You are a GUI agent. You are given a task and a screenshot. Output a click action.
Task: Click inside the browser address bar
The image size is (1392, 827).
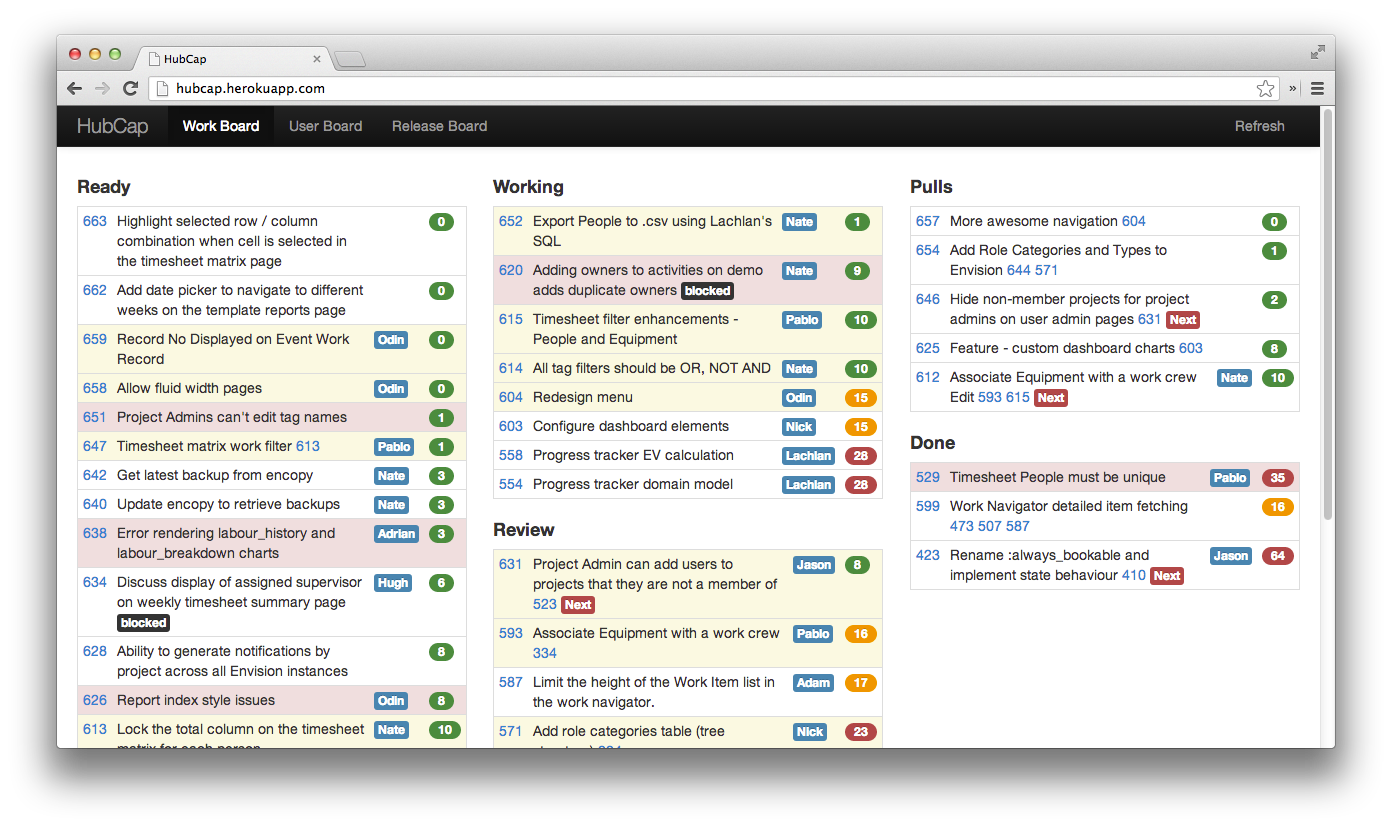600,88
